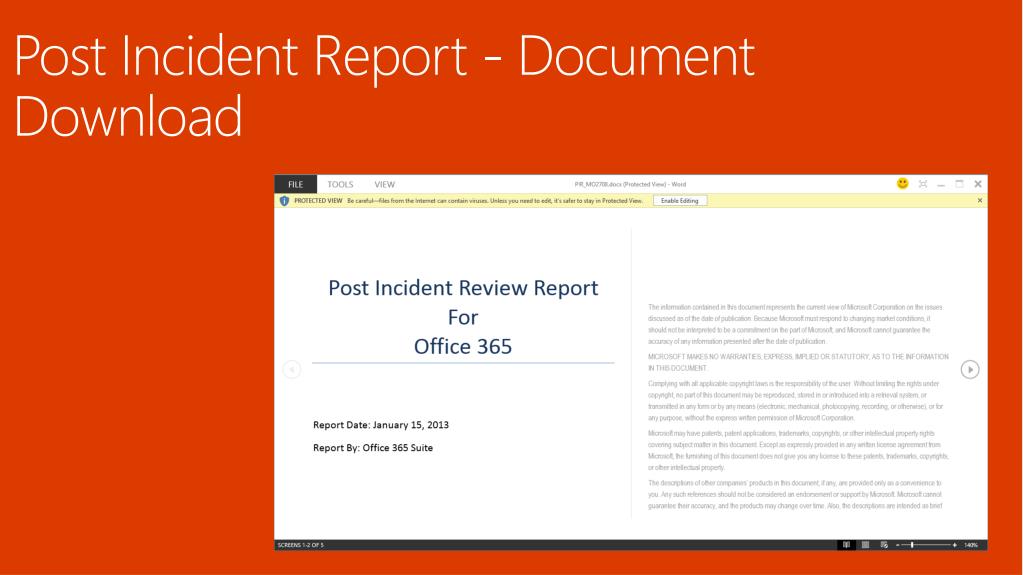Click 'Report By: Office 365 Suite' text
Image resolution: width=1023 pixels, height=575 pixels.
pyautogui.click(x=373, y=448)
